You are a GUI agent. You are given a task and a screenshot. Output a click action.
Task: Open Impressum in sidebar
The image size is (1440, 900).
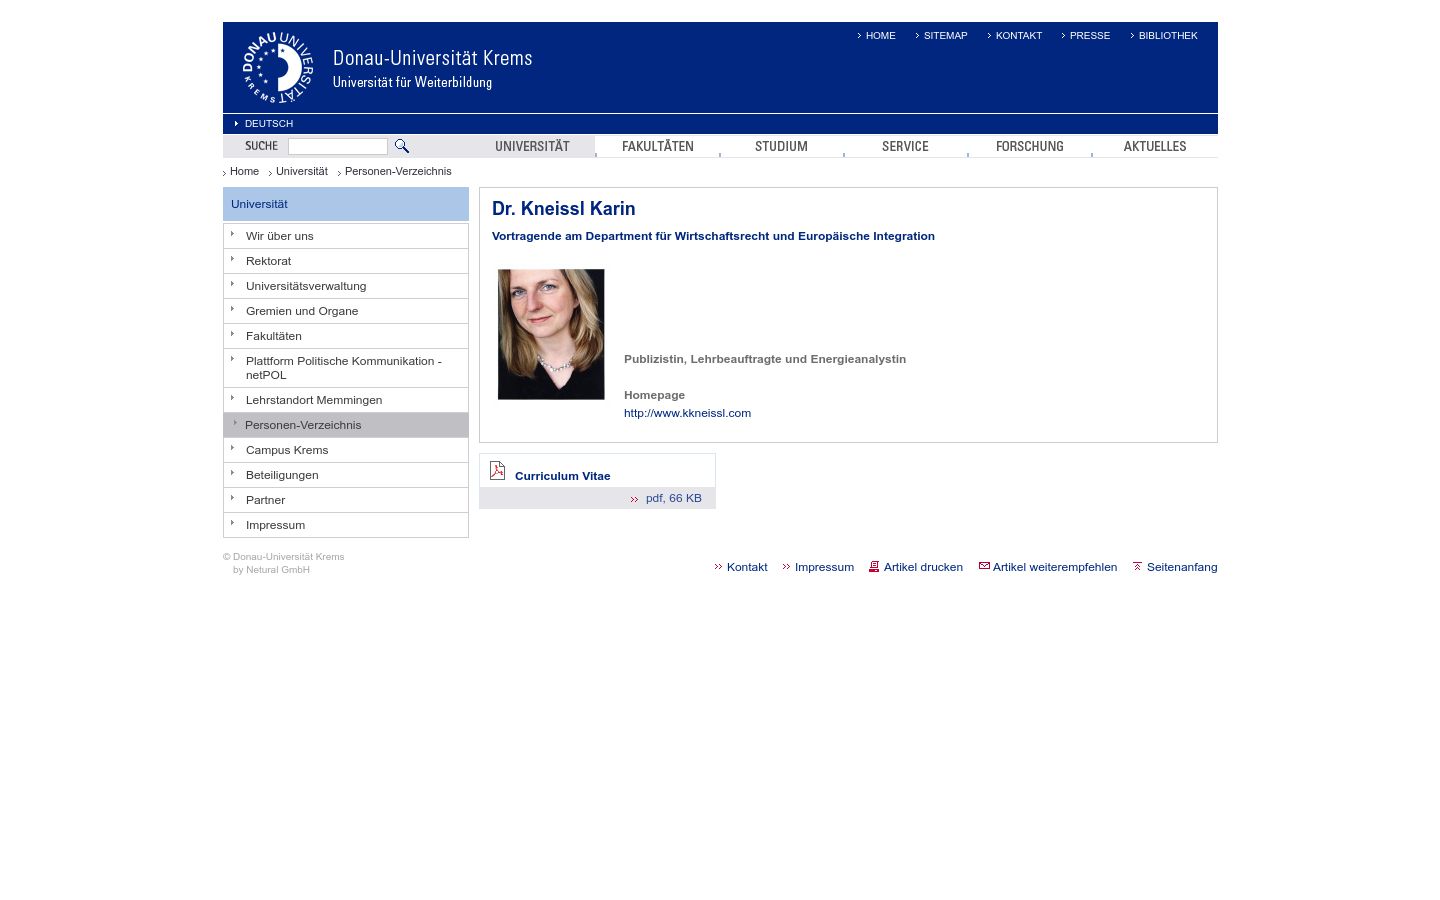tap(346, 525)
